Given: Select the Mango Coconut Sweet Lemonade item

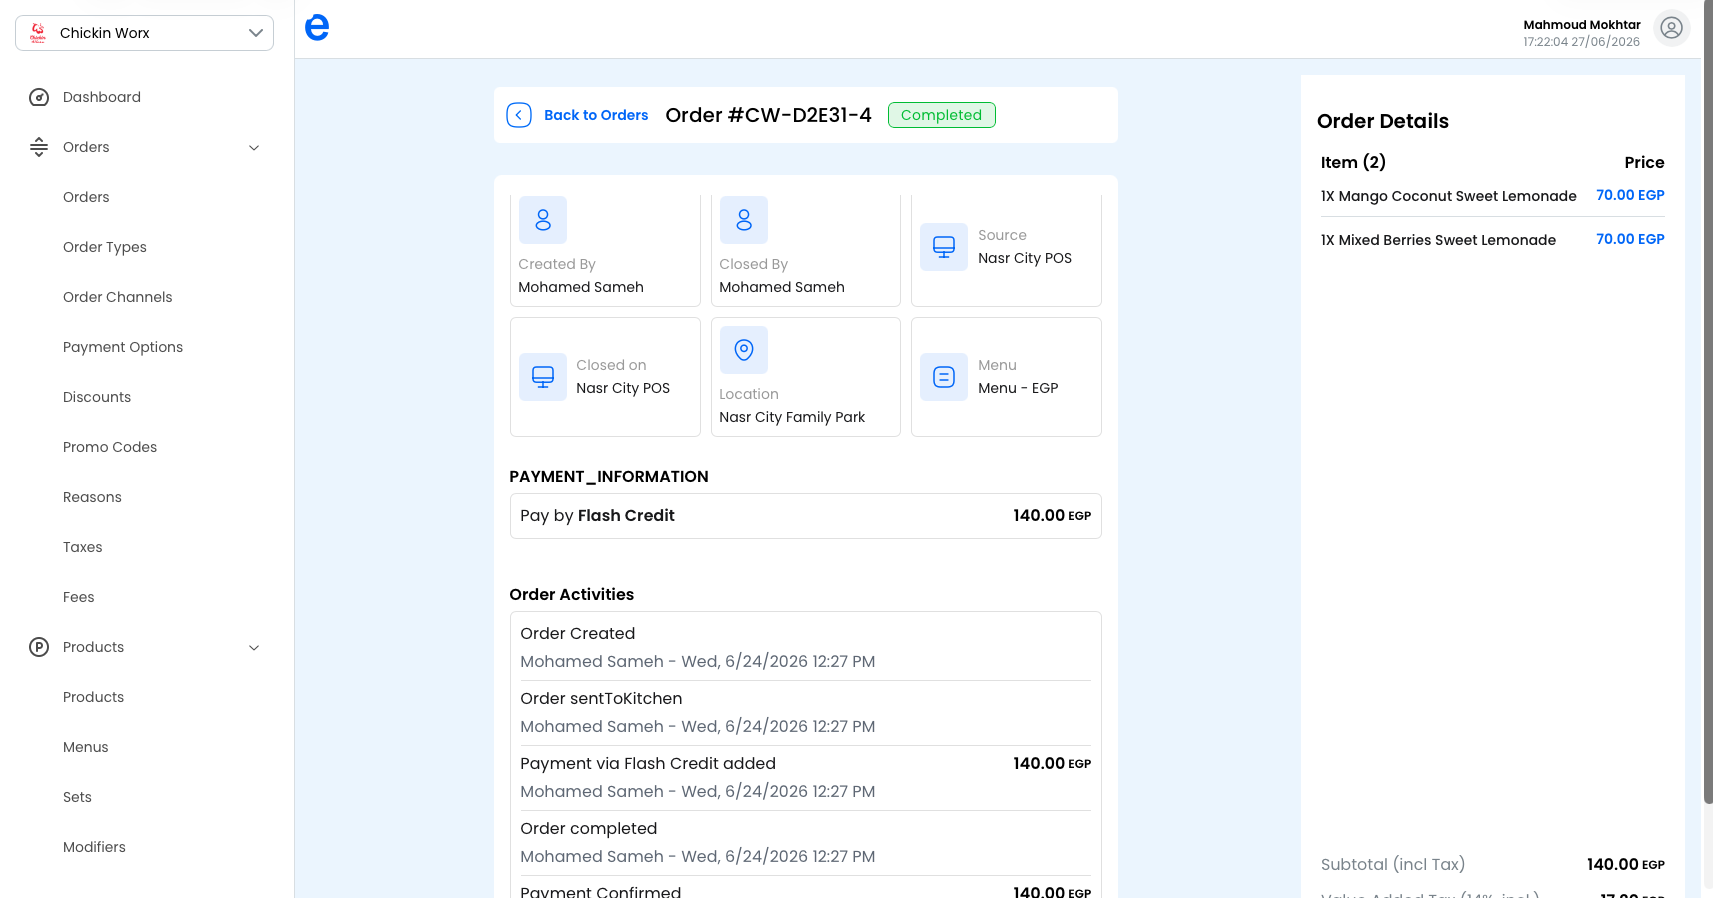Looking at the screenshot, I should tap(1449, 196).
